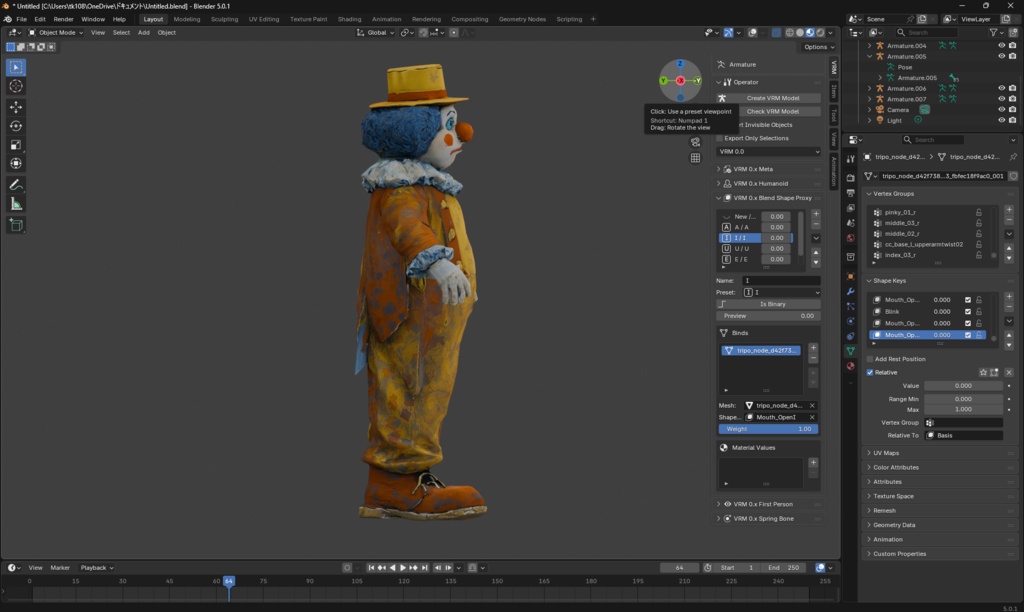Select the Measure tool

point(16,204)
